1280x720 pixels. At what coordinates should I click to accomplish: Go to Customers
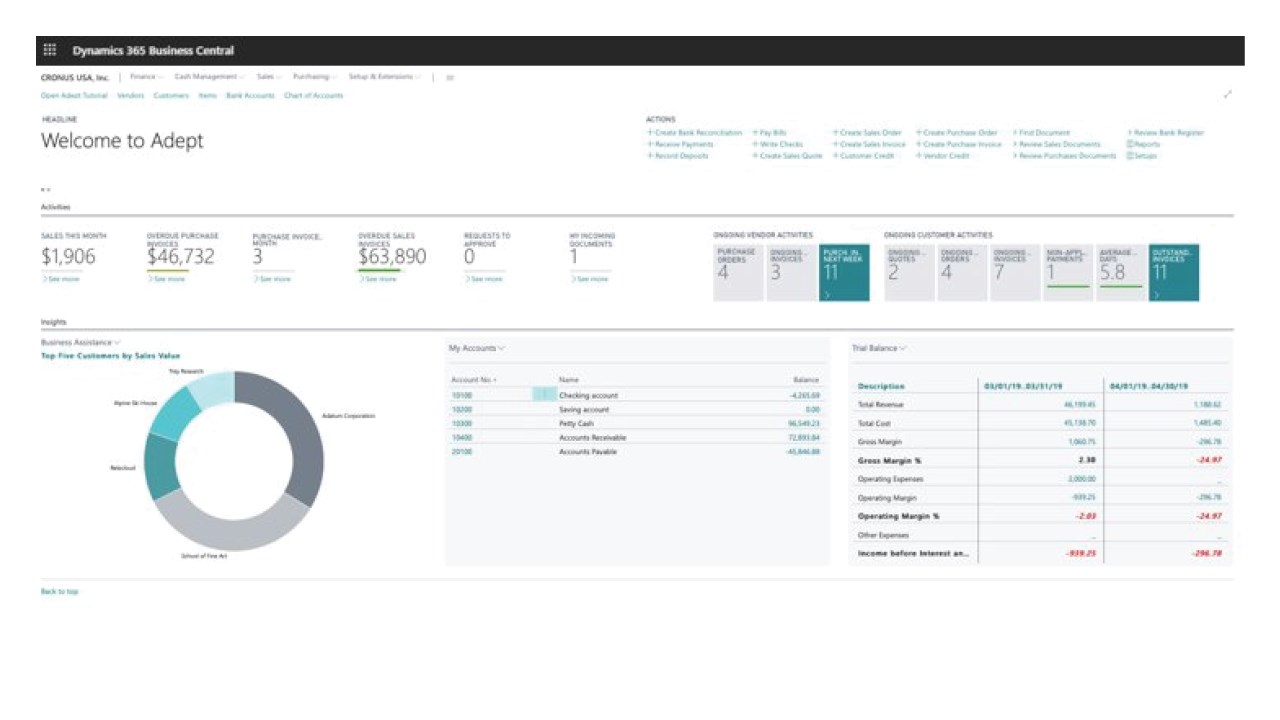tap(171, 96)
